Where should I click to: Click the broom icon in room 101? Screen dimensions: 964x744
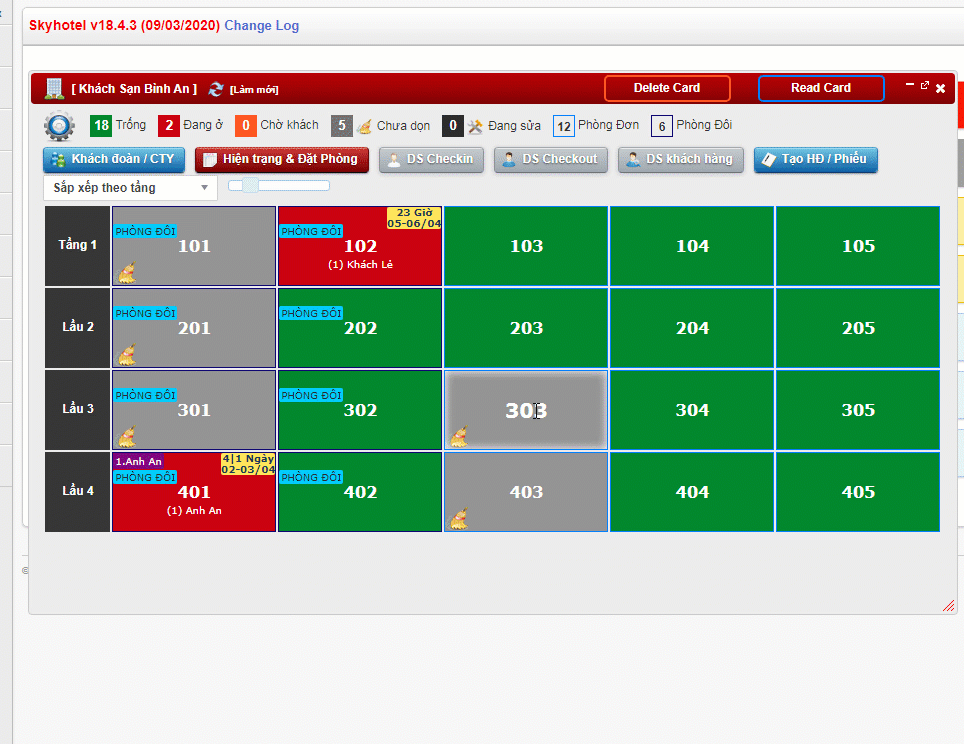(127, 272)
